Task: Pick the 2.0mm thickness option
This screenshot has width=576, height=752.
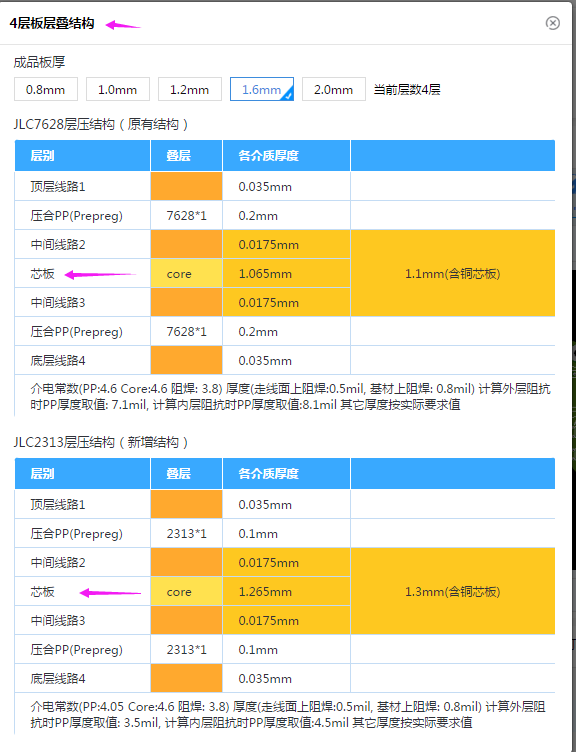Action: click(x=334, y=90)
